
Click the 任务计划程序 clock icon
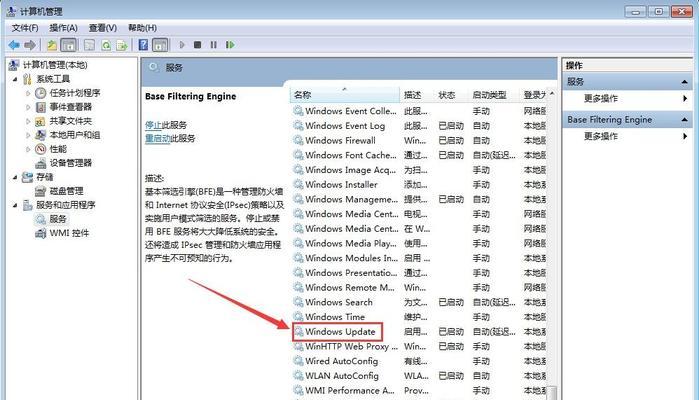(41, 93)
